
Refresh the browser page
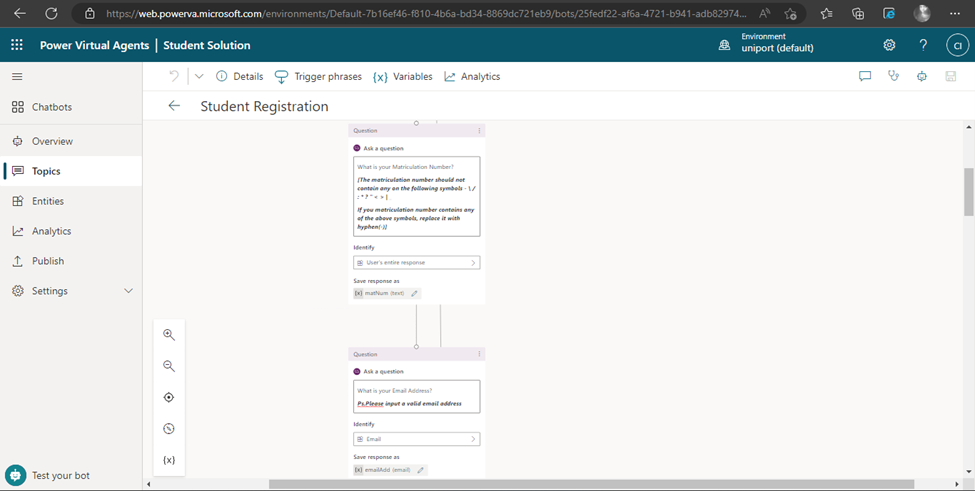(x=52, y=13)
